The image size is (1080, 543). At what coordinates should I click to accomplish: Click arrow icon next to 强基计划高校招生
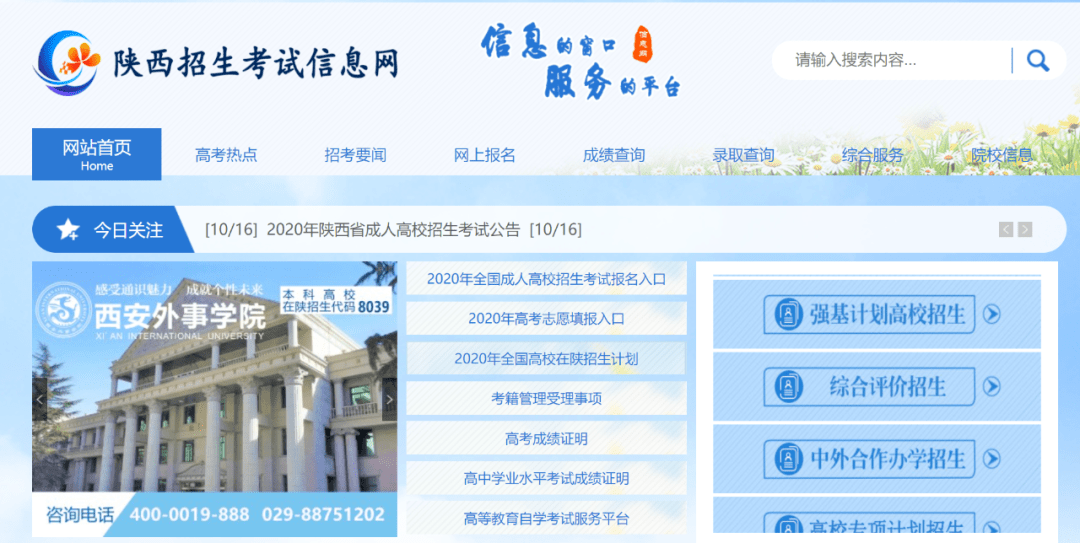991,314
